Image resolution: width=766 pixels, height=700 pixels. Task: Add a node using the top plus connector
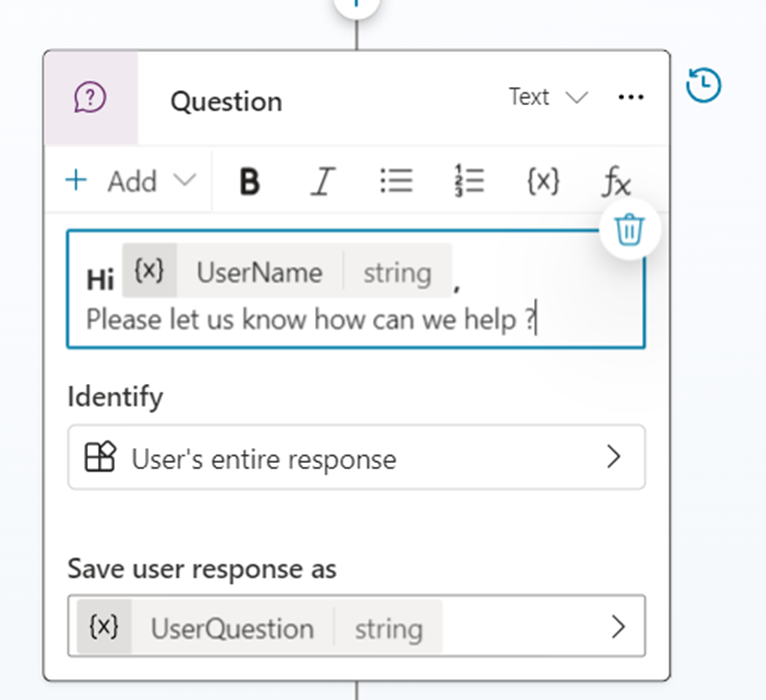pyautogui.click(x=356, y=4)
